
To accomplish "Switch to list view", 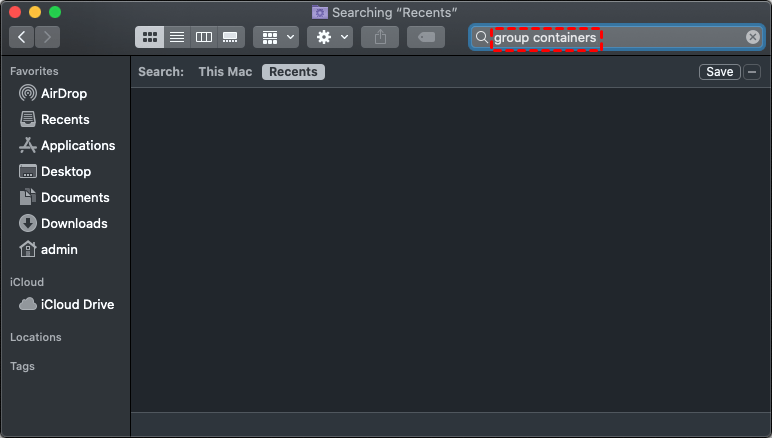I will point(177,37).
